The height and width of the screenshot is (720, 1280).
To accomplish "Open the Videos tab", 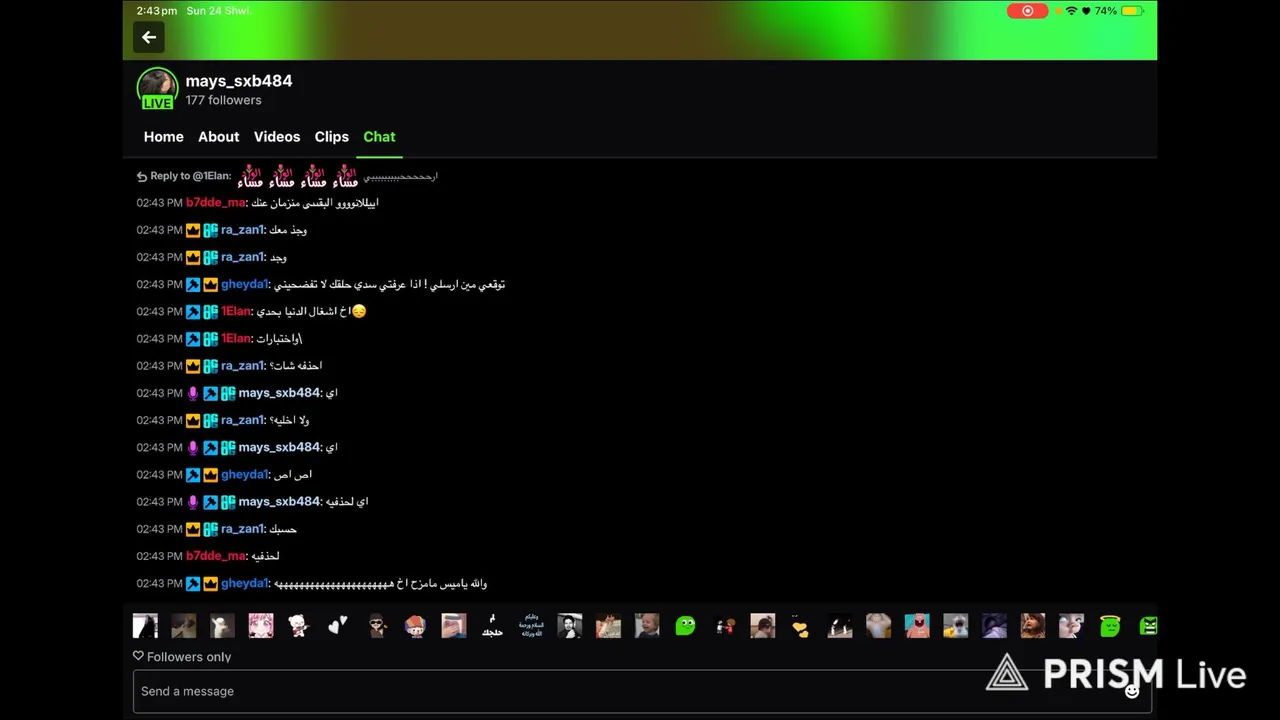I will coord(277,137).
